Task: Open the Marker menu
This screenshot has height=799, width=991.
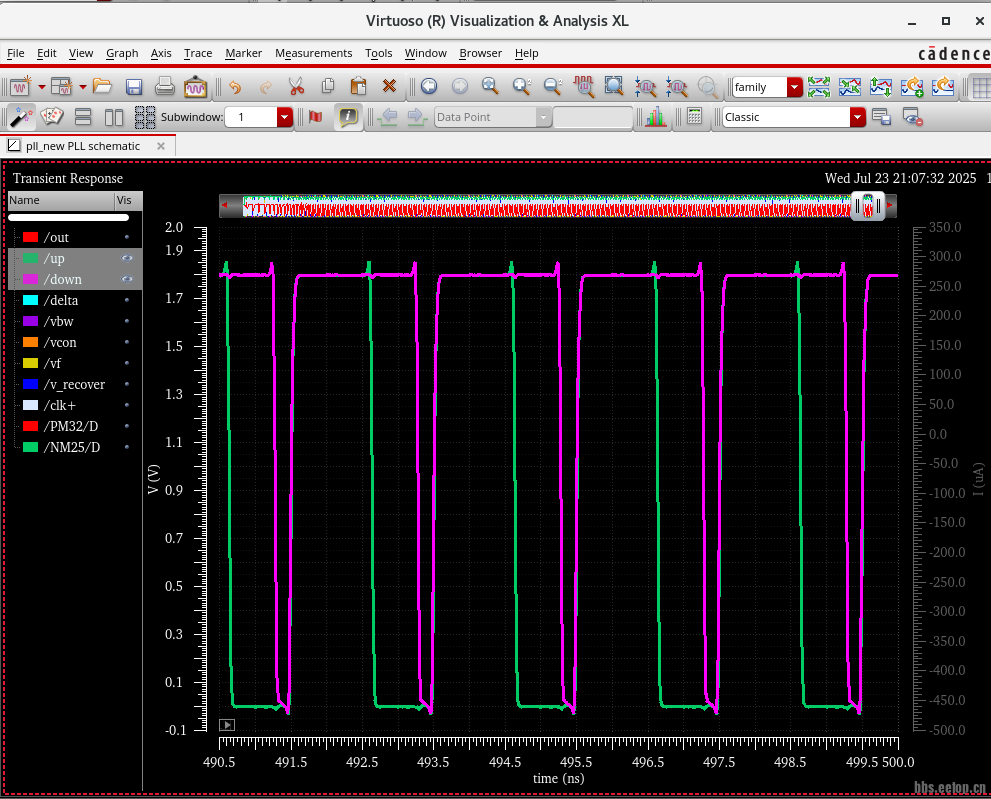Action: coord(243,53)
